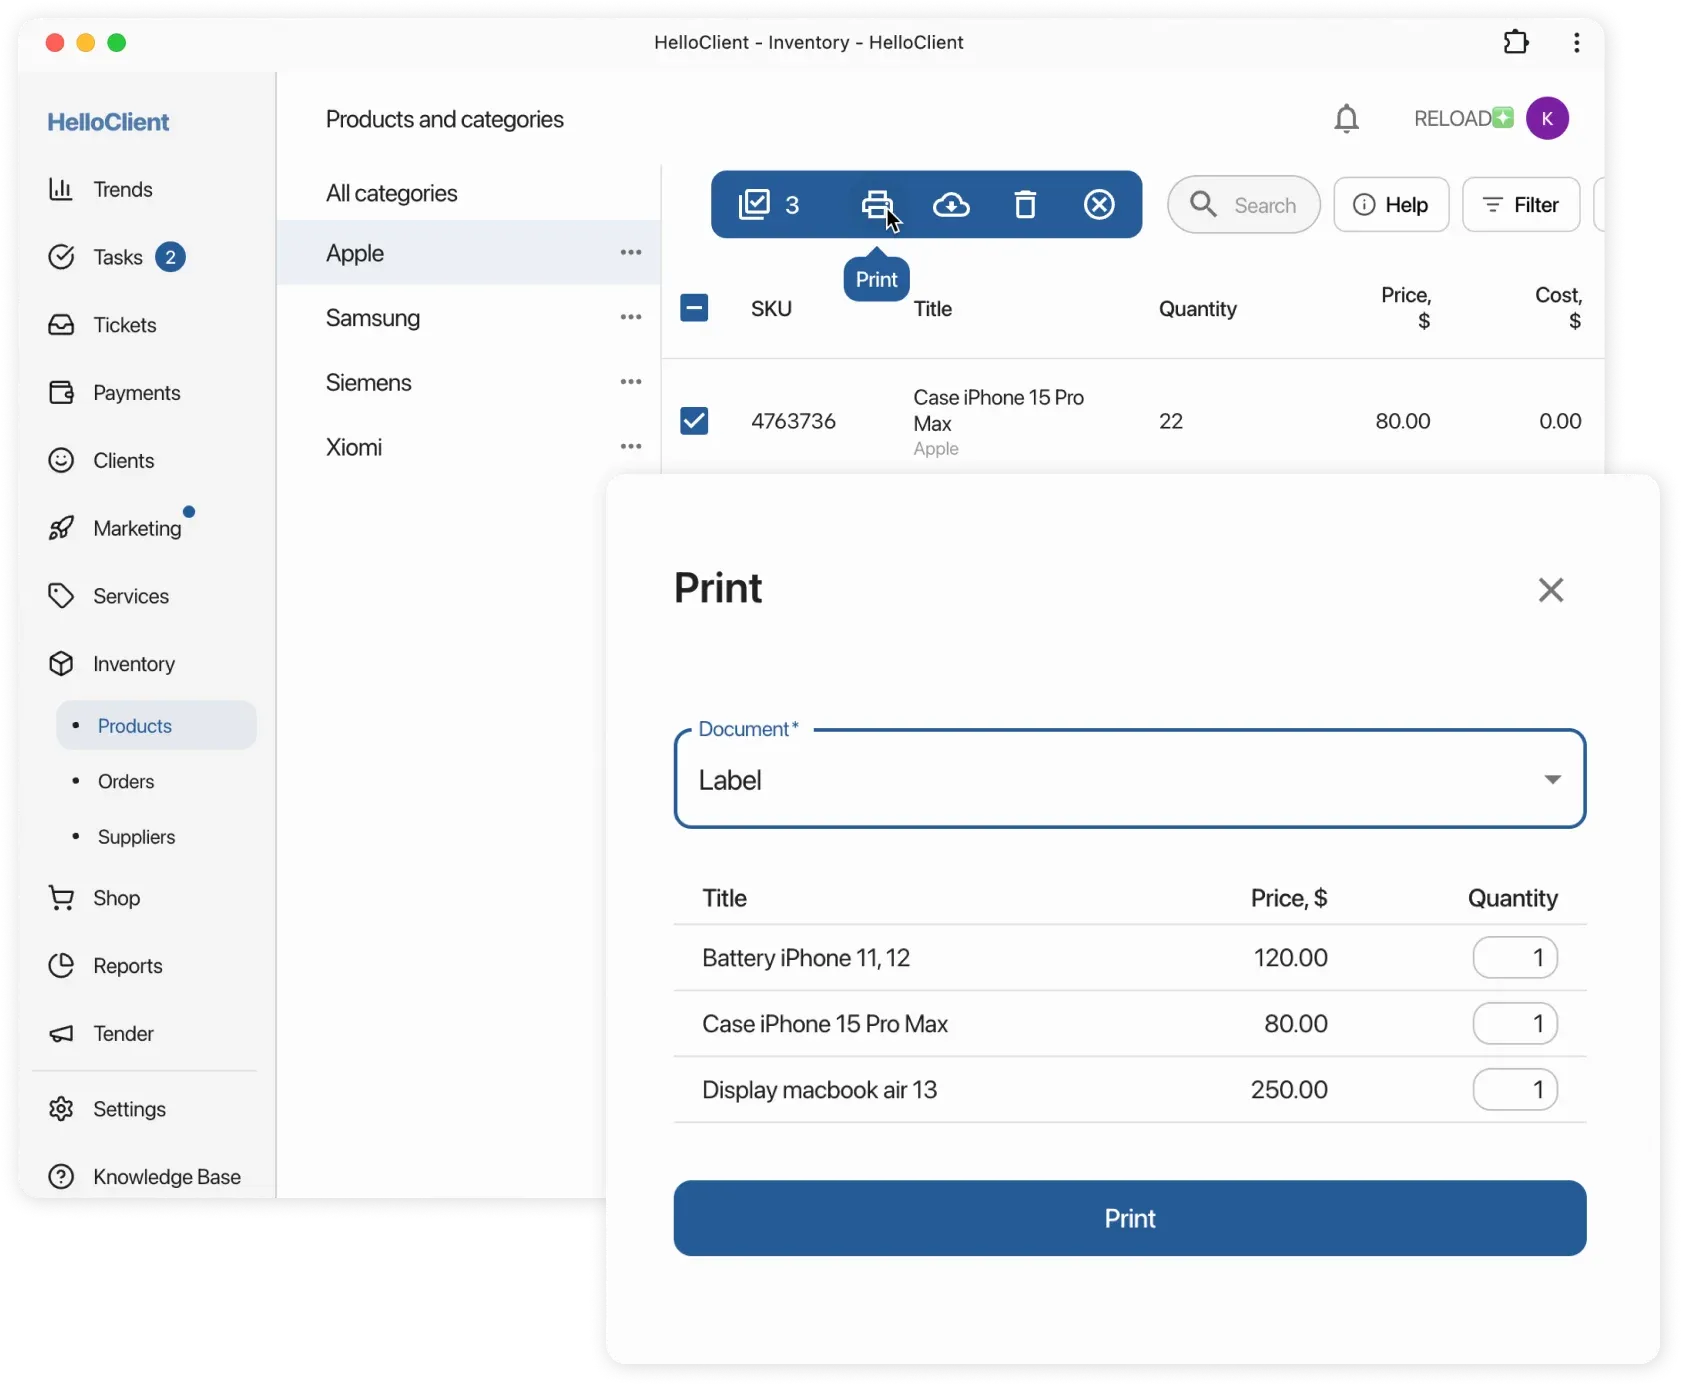
Task: Cancel selection with circled X icon
Action: pyautogui.click(x=1099, y=205)
